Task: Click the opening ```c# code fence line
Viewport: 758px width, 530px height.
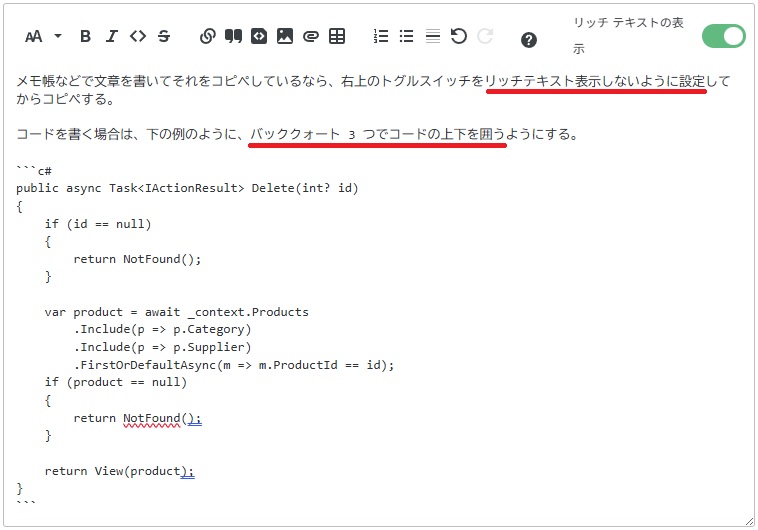Action: click(x=34, y=170)
